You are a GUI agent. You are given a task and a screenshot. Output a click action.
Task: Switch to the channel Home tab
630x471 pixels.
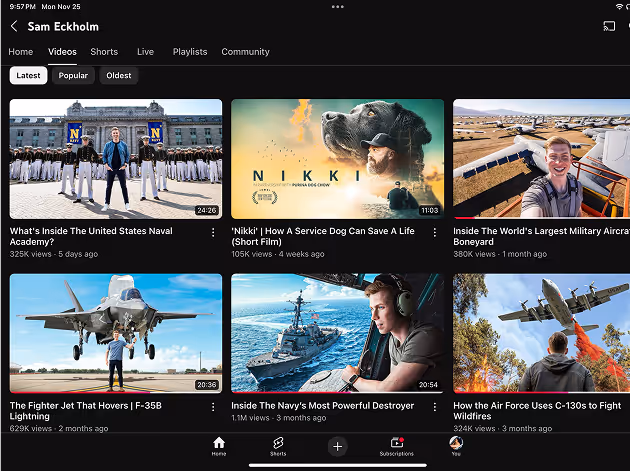[x=21, y=52]
